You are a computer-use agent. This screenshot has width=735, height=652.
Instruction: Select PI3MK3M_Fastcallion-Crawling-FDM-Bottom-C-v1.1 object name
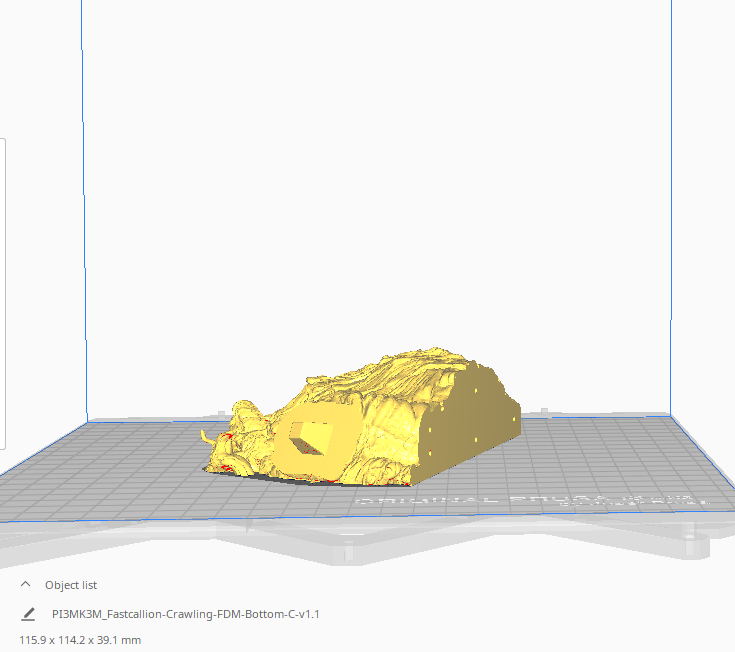(x=186, y=614)
